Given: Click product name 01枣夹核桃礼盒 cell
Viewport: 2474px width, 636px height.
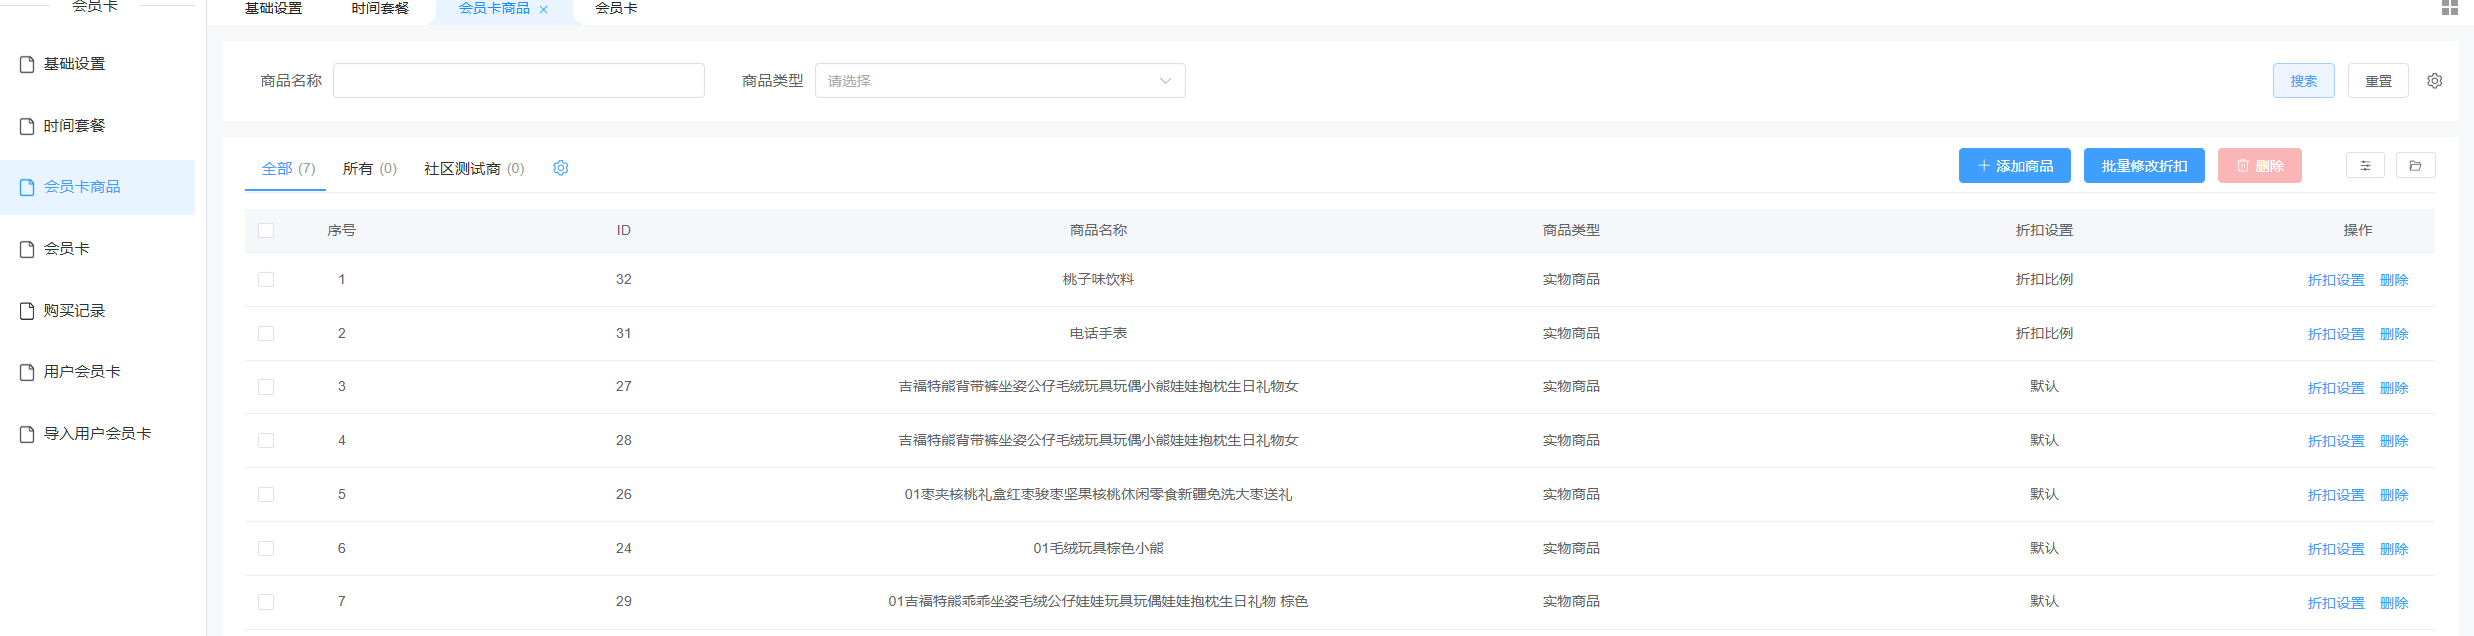Looking at the screenshot, I should 1098,494.
